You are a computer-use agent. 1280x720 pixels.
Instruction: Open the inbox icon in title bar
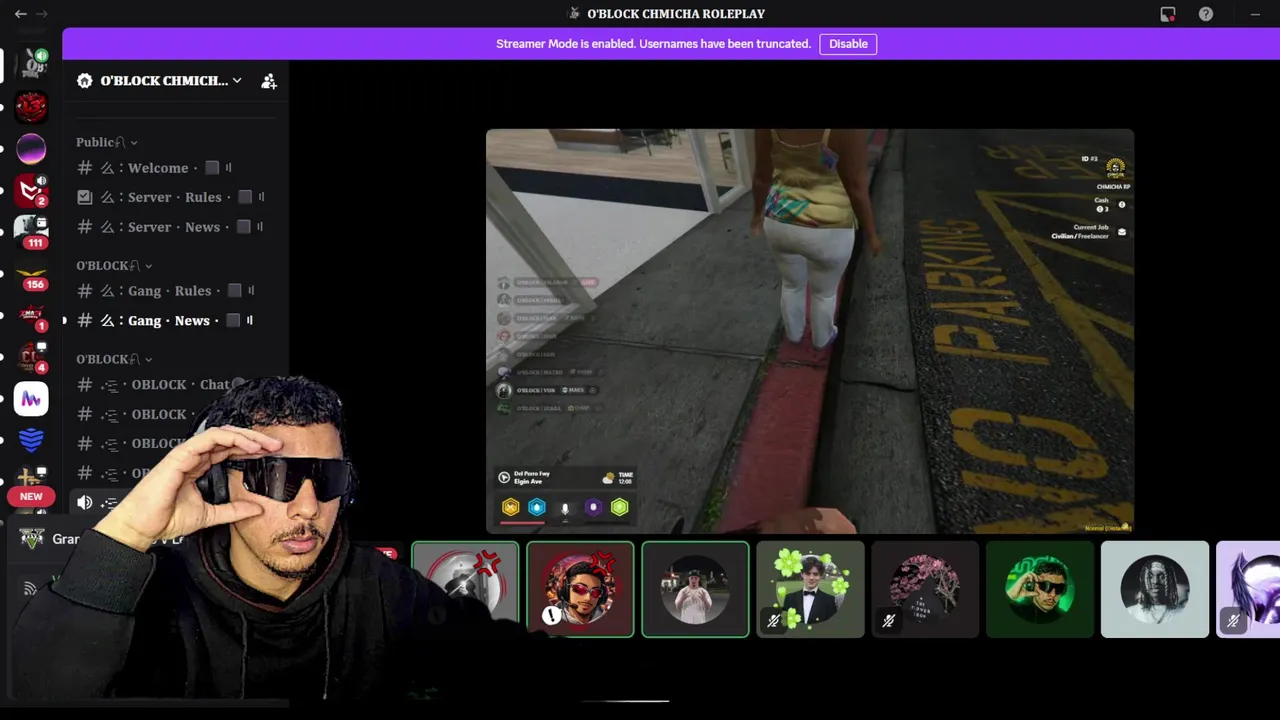point(1168,14)
